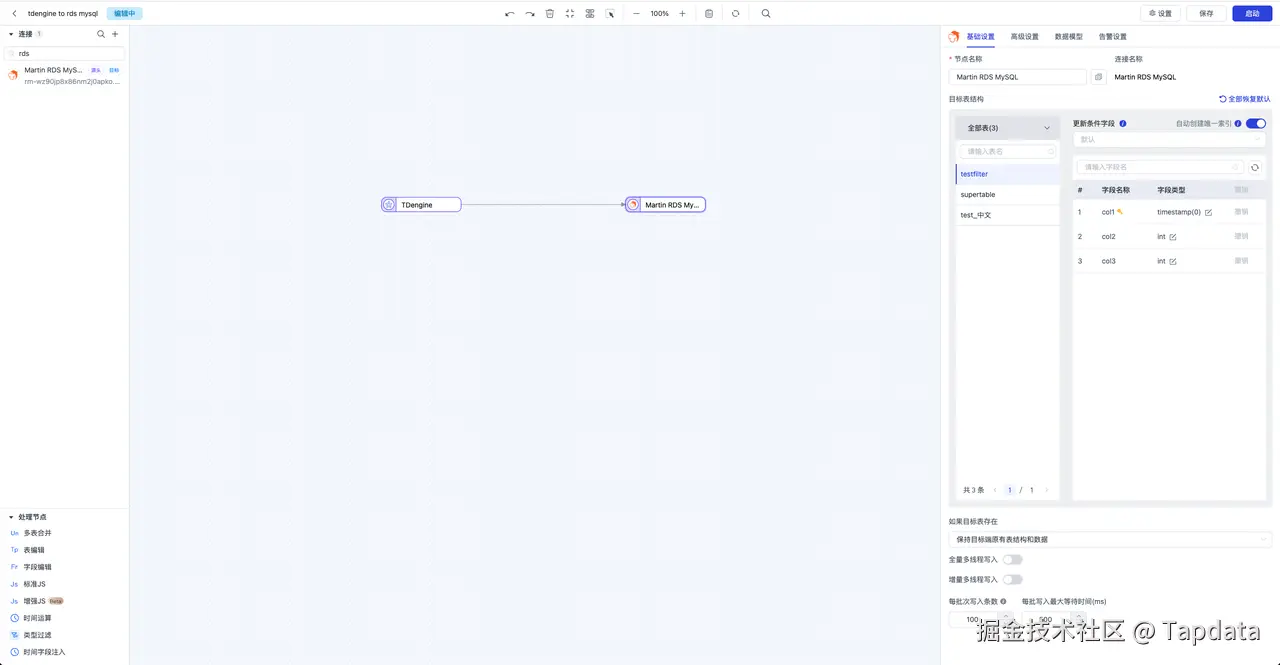Apply auto layout to nodes
The height and width of the screenshot is (665, 1280).
(x=590, y=14)
